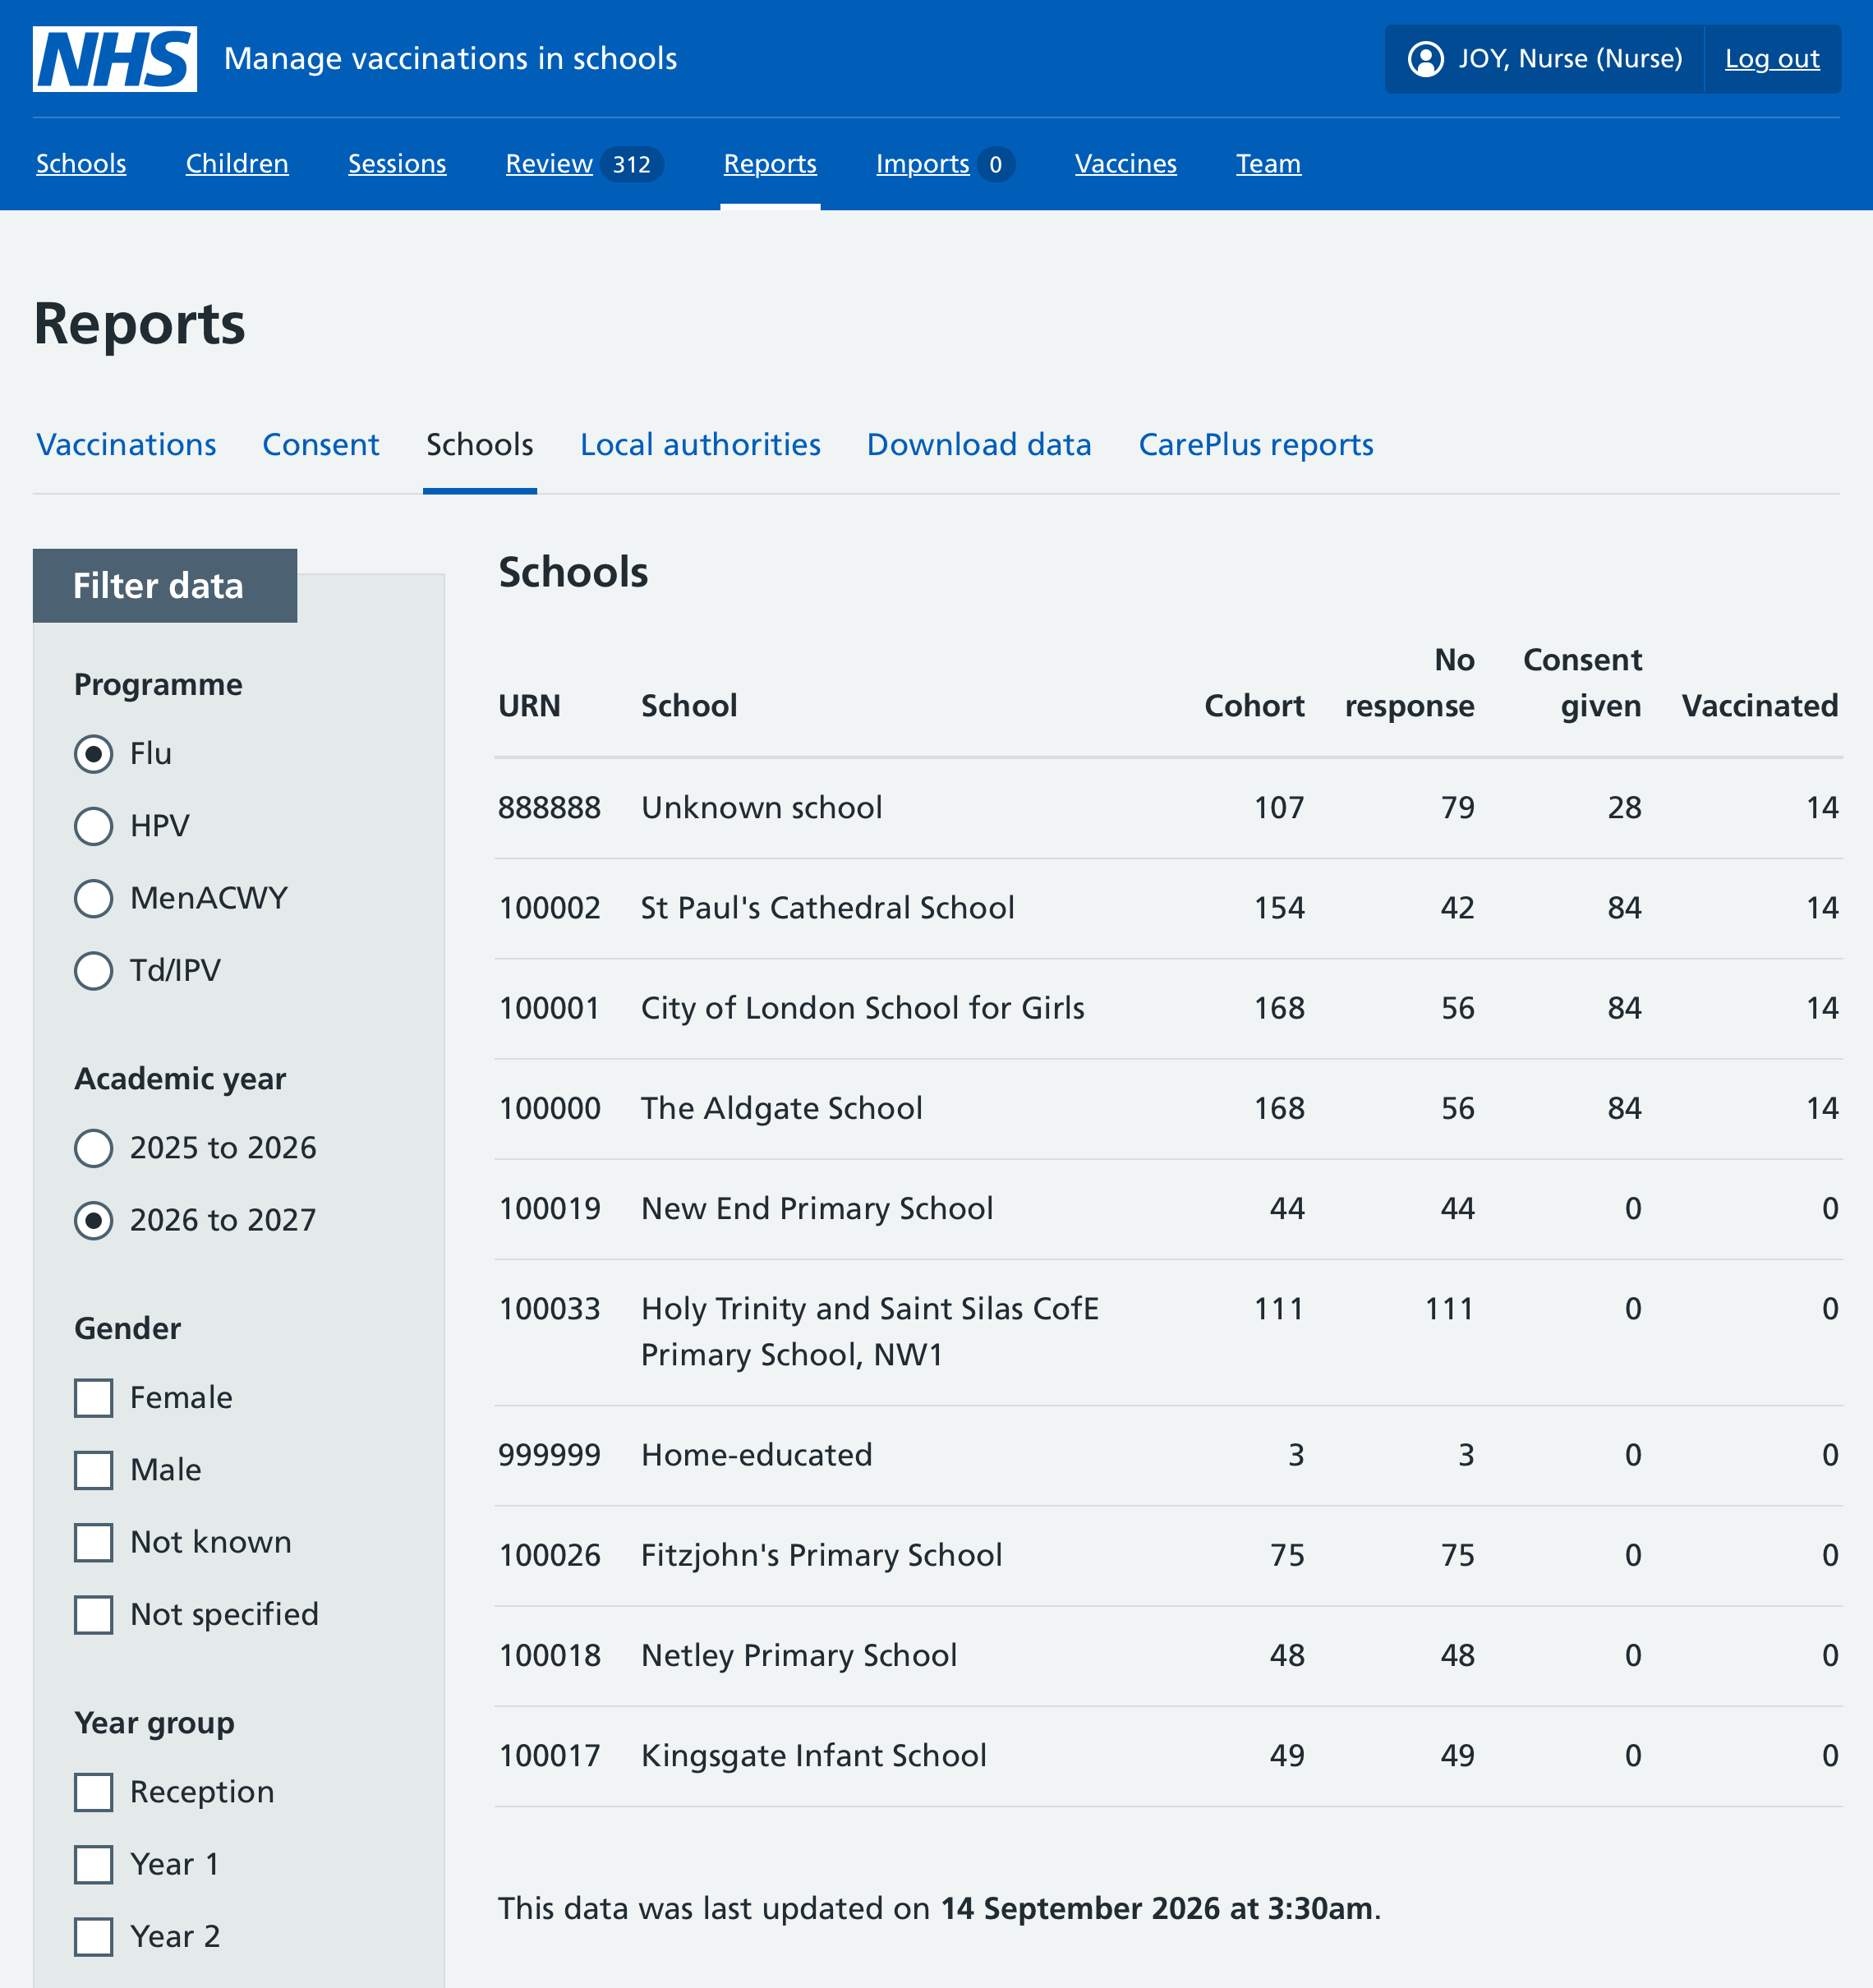Select the Schools reports tab
1873x1988 pixels.
tap(480, 444)
